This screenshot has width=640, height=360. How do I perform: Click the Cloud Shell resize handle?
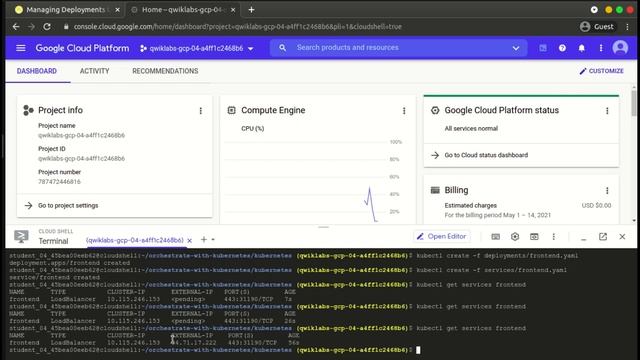tap(323, 227)
